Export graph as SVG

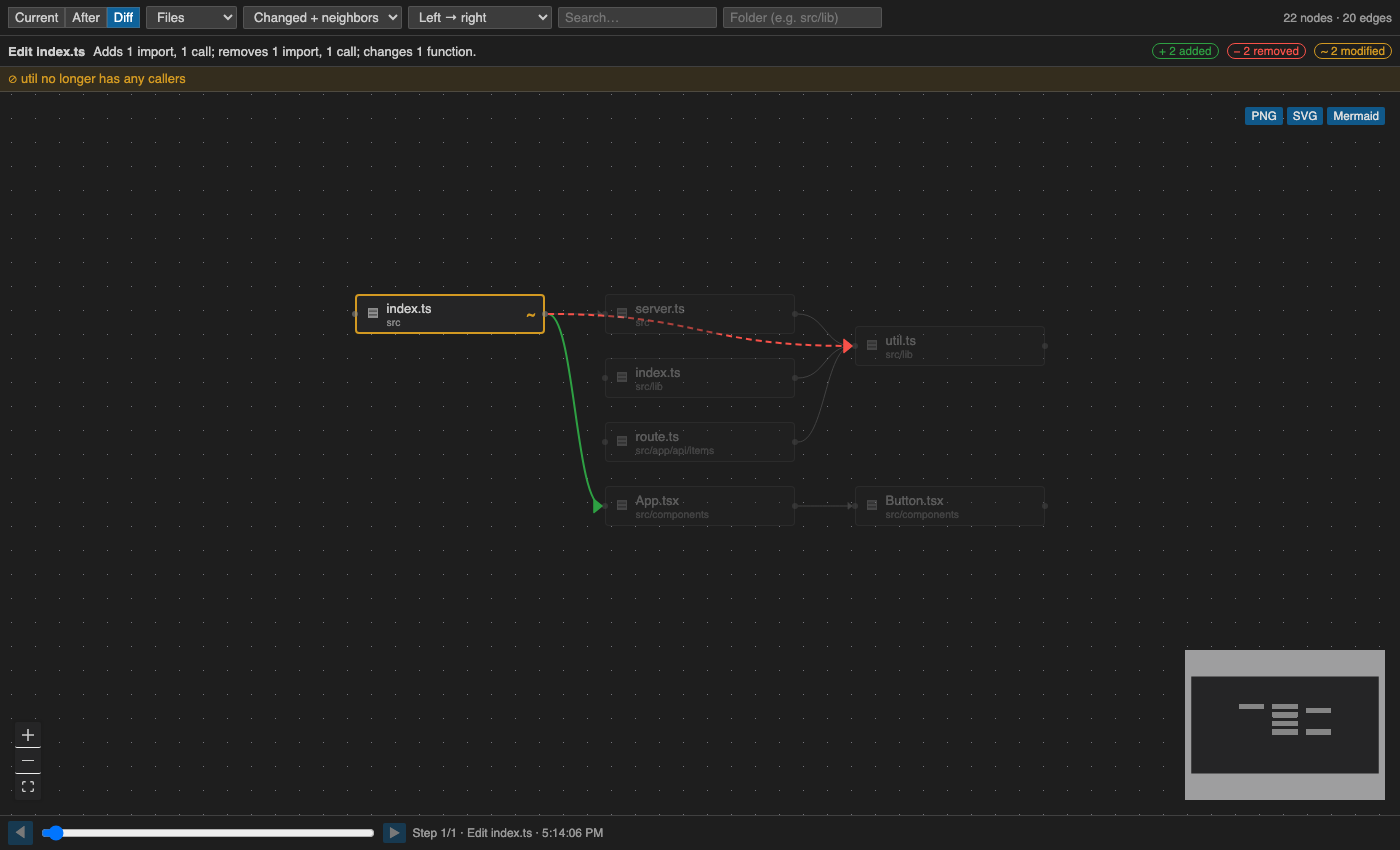tap(1305, 116)
